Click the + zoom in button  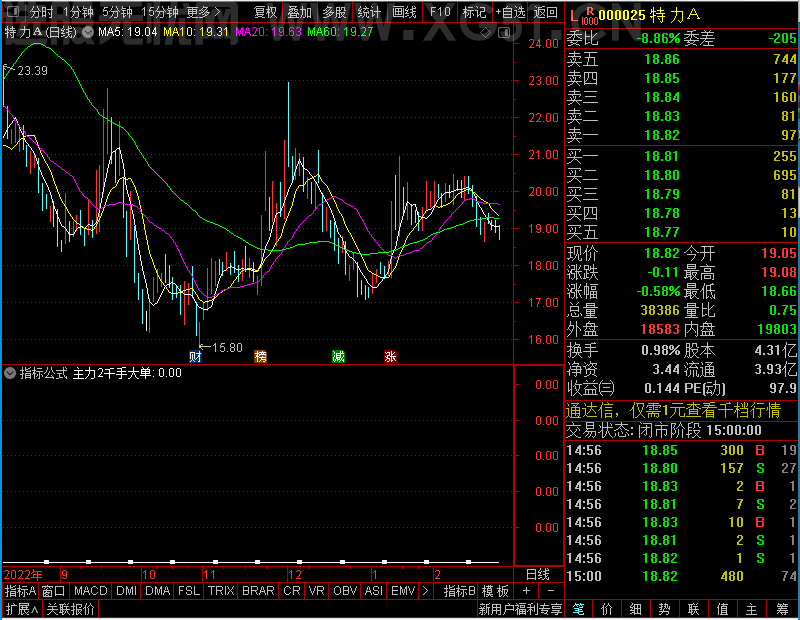527,591
